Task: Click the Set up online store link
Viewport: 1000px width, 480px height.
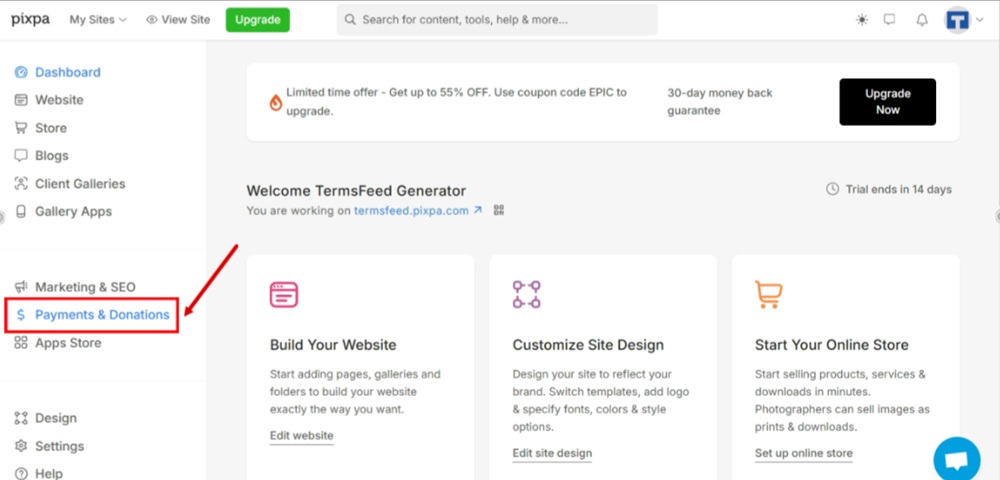Action: pyautogui.click(x=804, y=454)
